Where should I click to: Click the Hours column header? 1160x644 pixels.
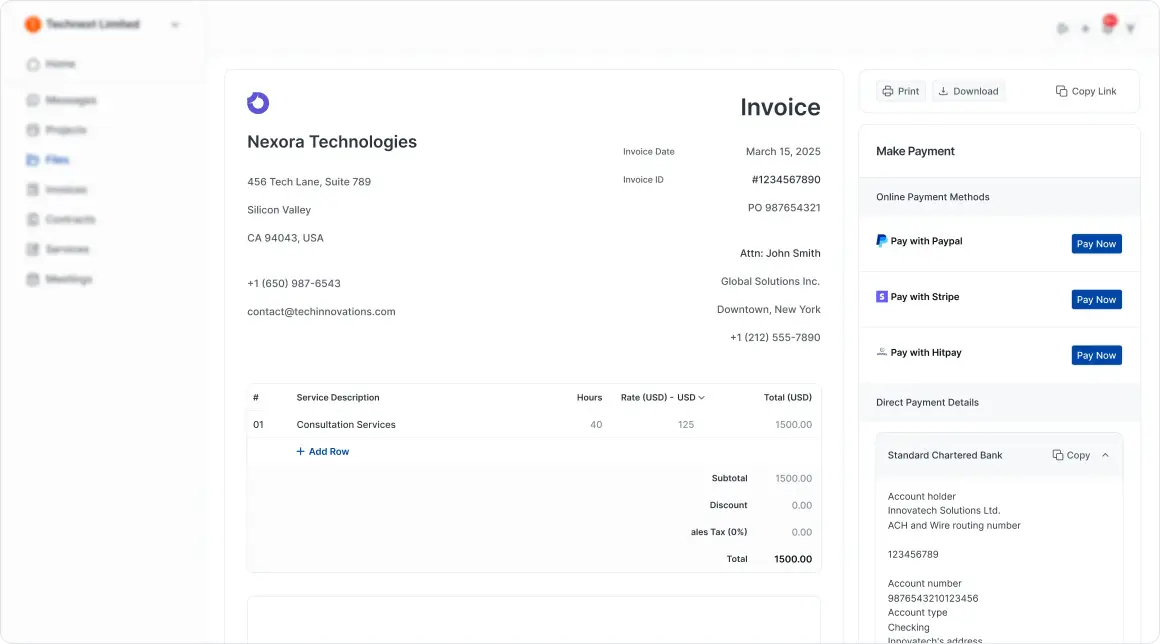point(589,397)
